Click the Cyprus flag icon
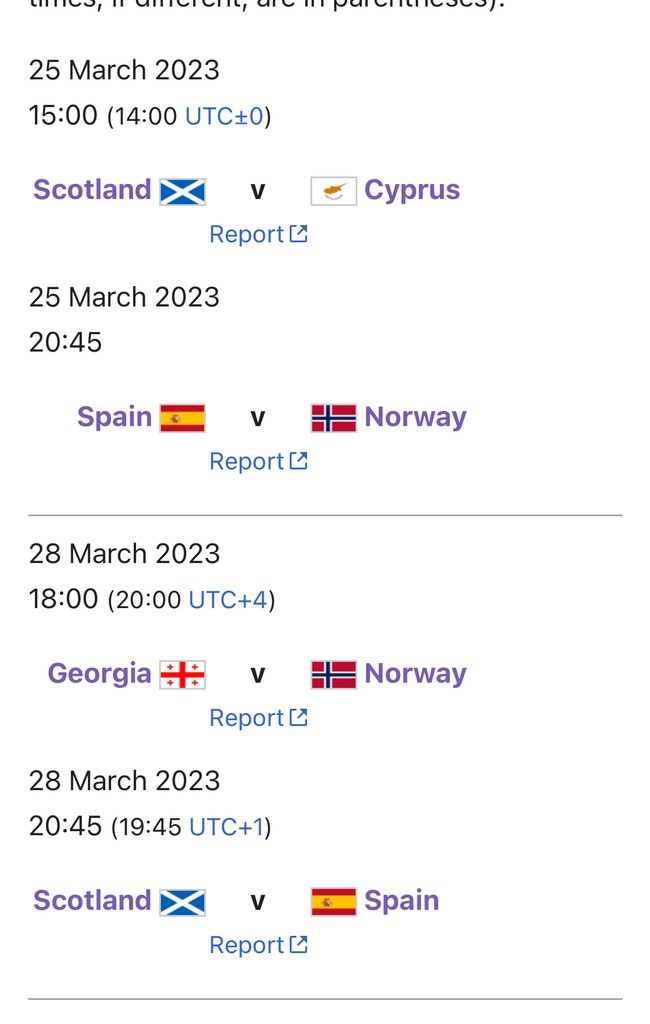This screenshot has width=650, height=1024. [333, 191]
